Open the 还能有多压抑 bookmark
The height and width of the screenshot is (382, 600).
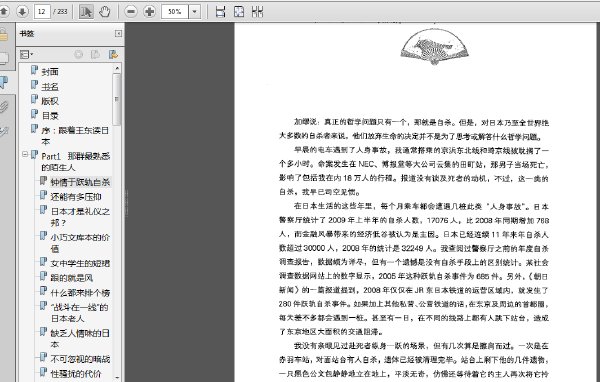[x=76, y=197]
